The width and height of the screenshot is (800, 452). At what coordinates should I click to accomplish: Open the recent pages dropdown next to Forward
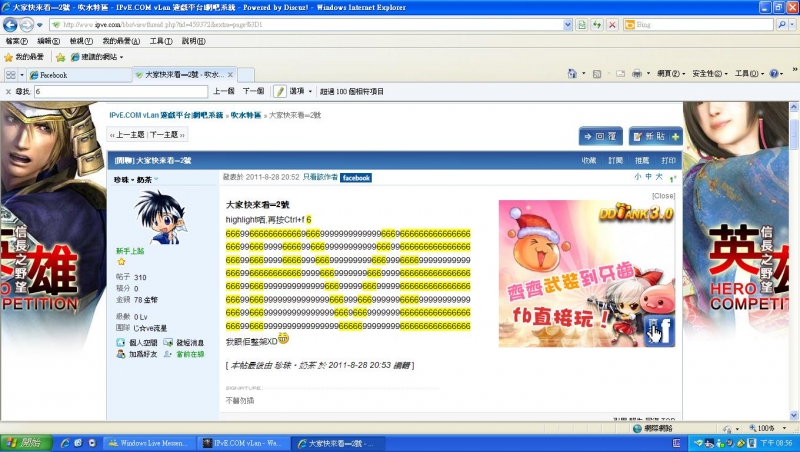tap(39, 25)
